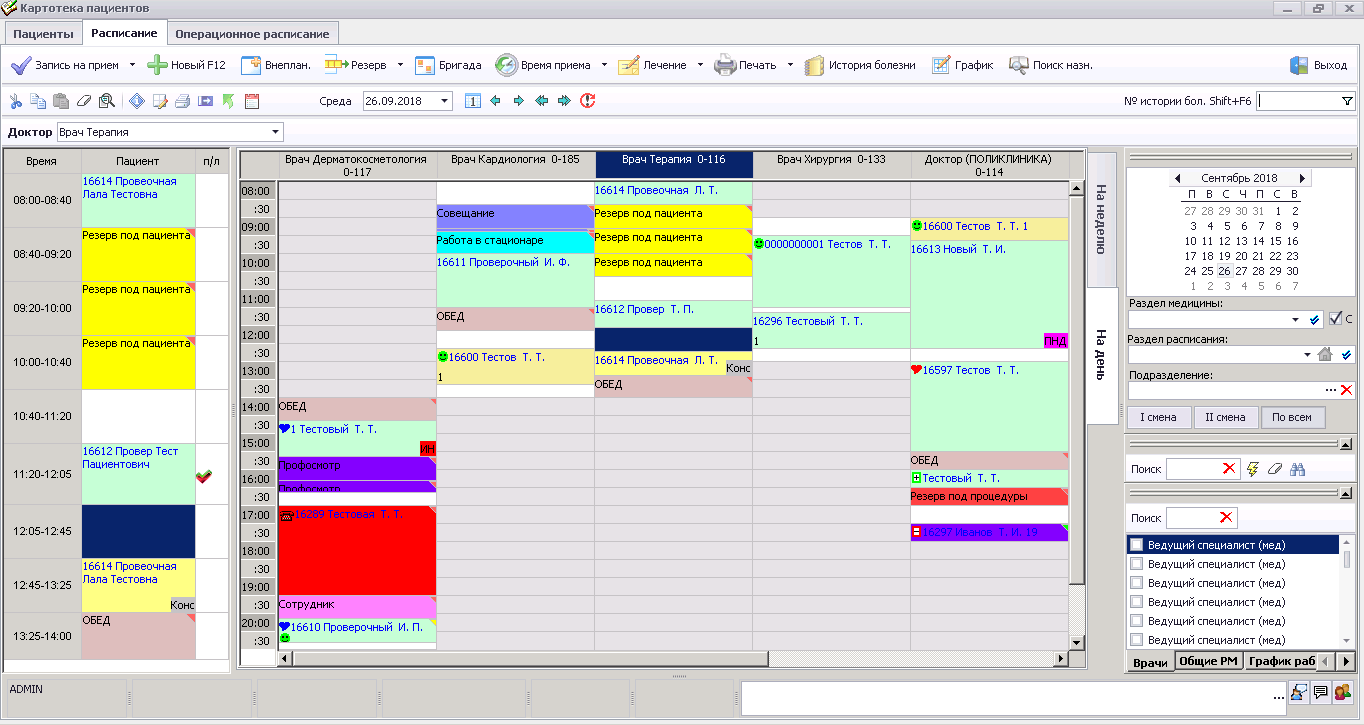Collapse the search panel with its arrow button
Viewport: 1364px width, 725px height.
1346,444
